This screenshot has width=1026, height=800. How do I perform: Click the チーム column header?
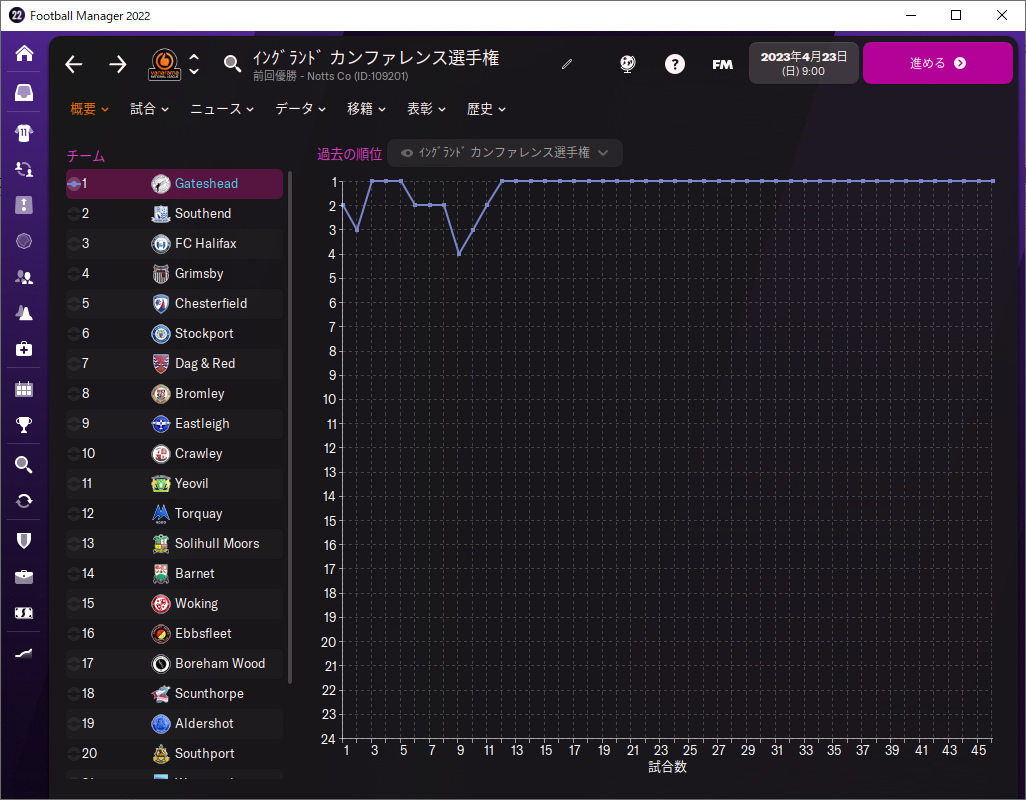(x=86, y=156)
